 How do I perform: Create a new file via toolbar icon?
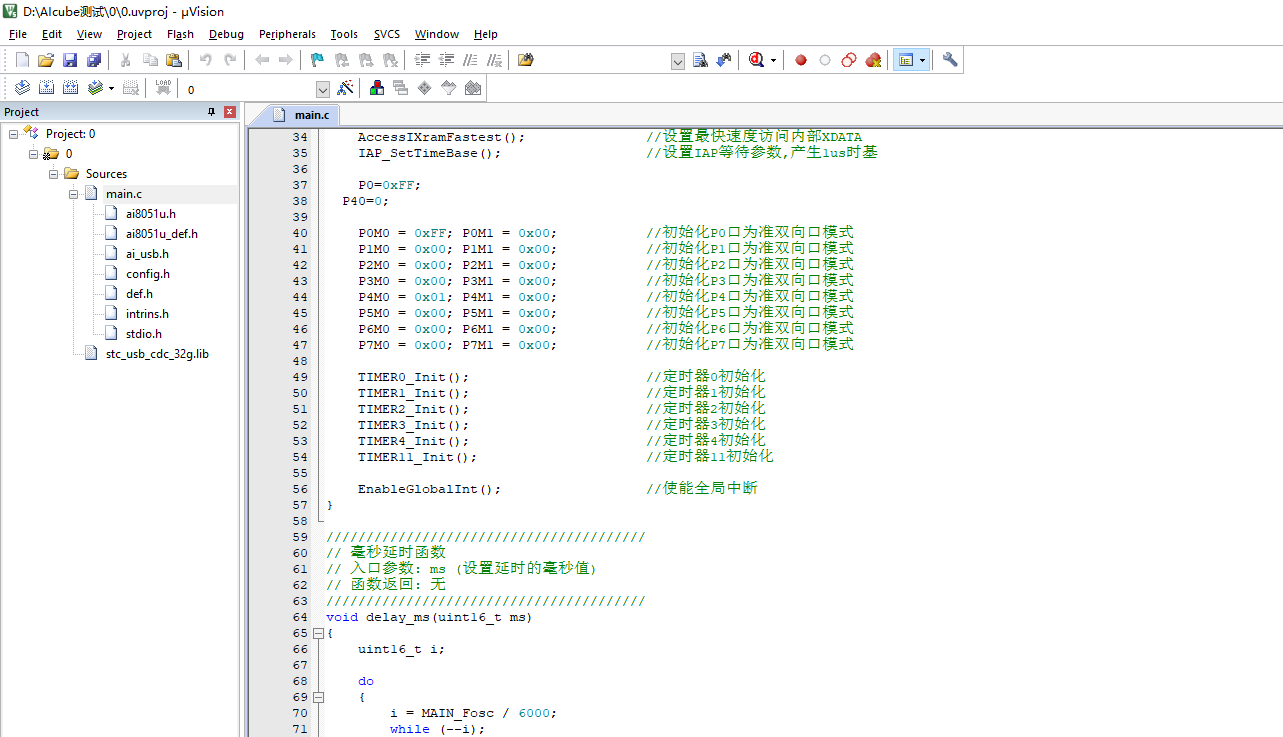pos(22,60)
